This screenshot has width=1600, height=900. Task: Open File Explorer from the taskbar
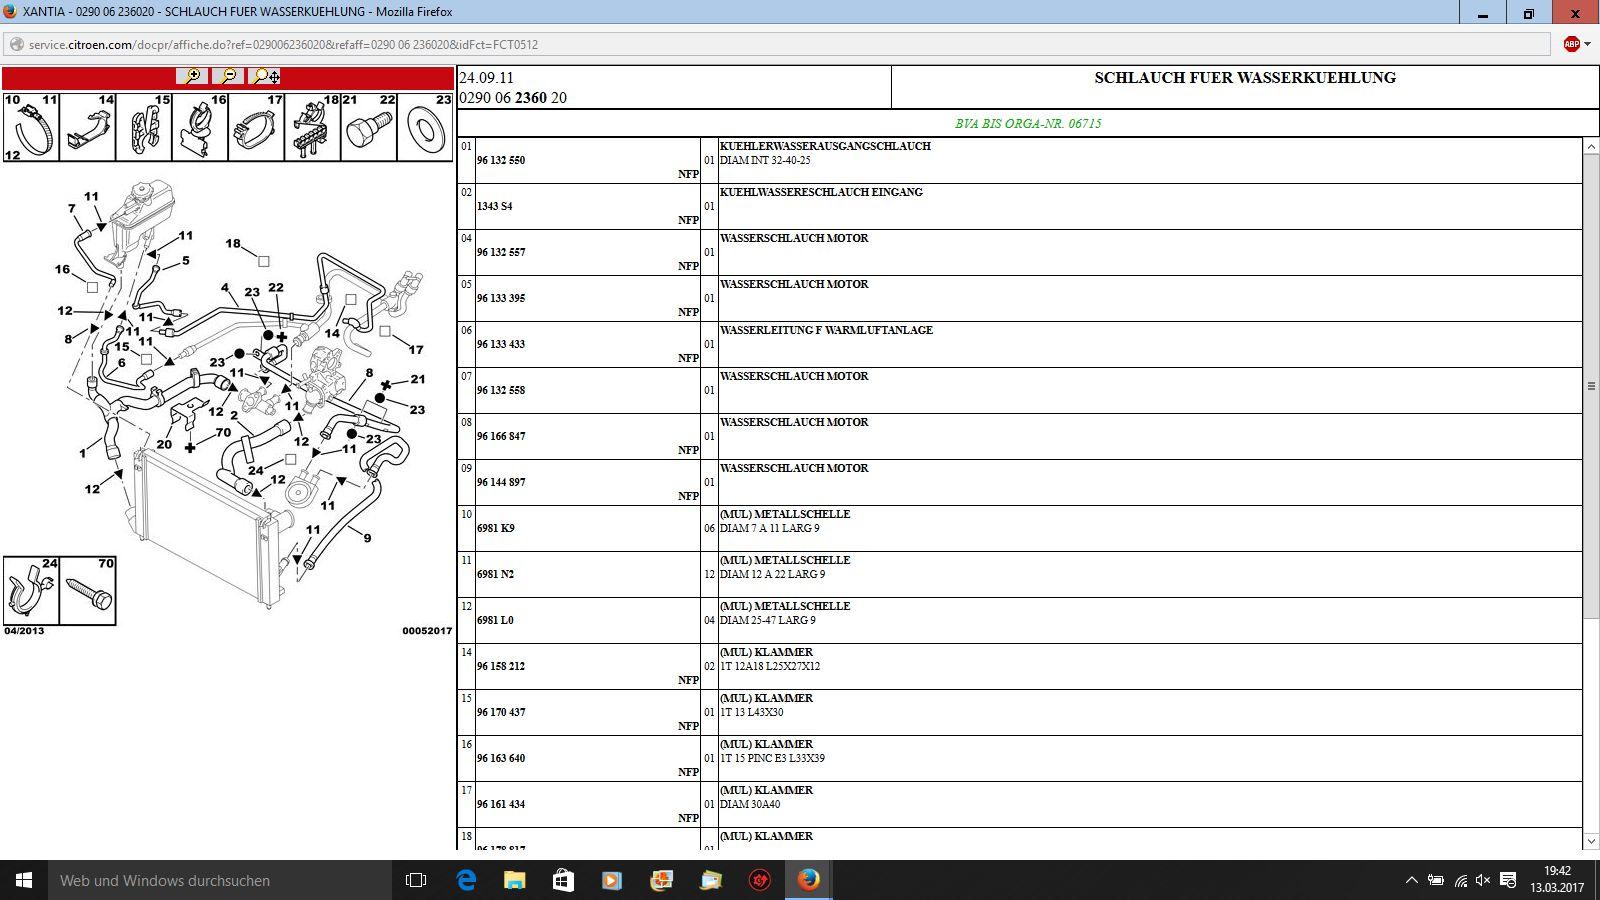point(514,880)
